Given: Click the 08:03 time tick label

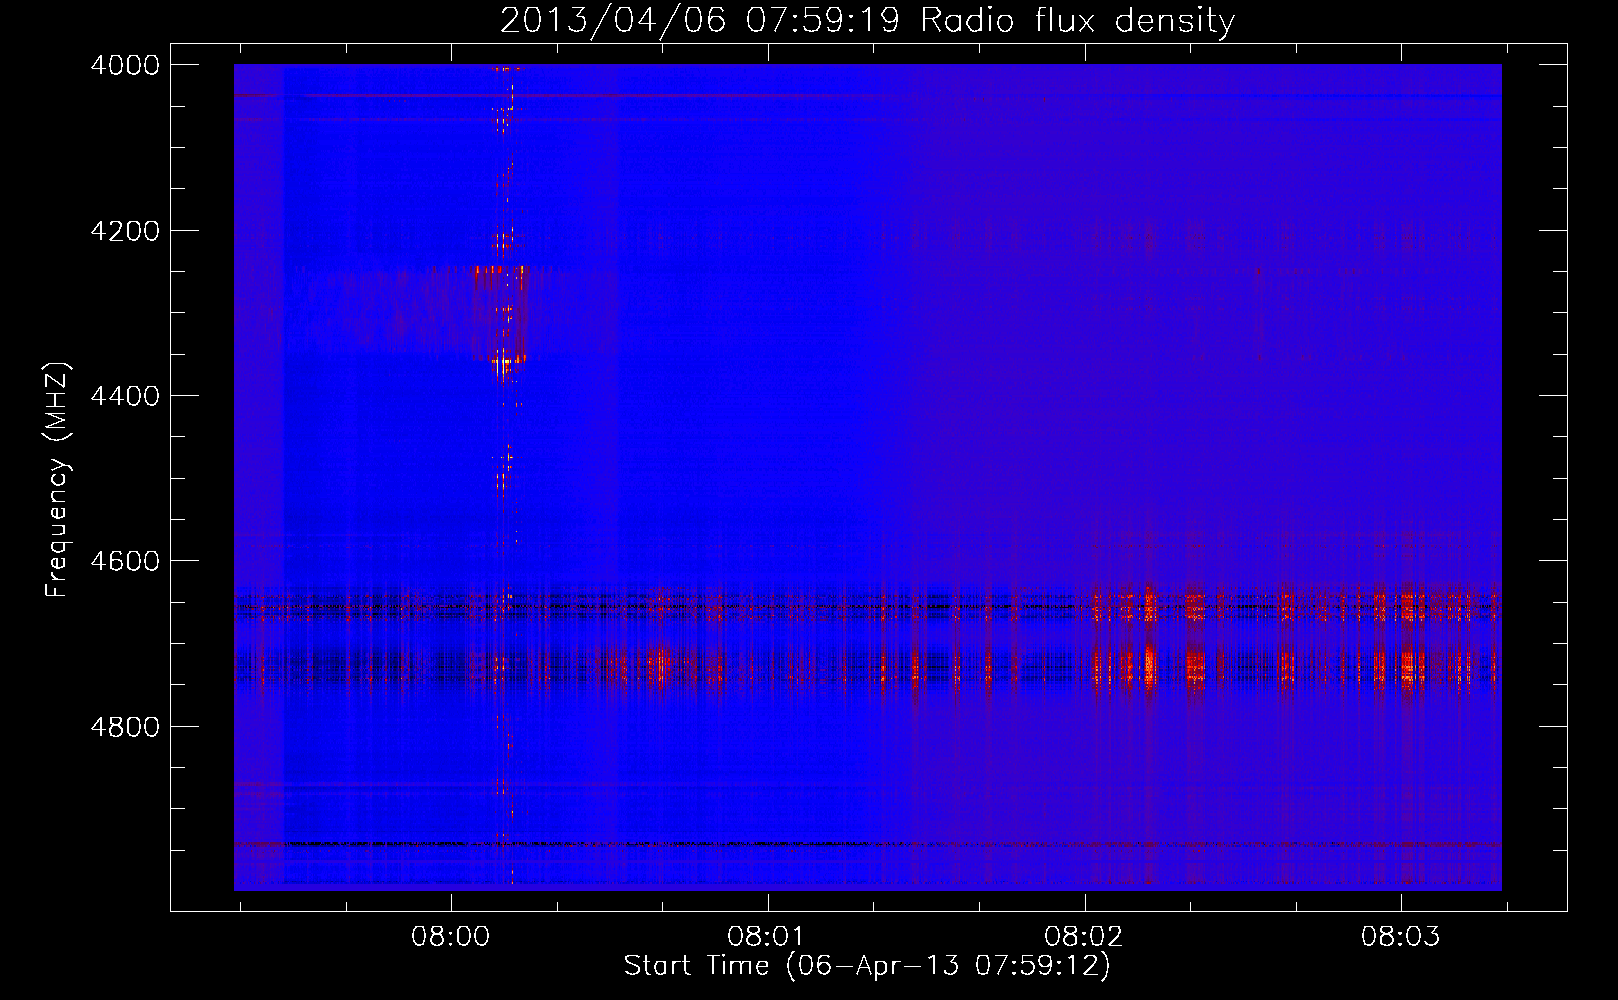Looking at the screenshot, I should click(x=1401, y=937).
